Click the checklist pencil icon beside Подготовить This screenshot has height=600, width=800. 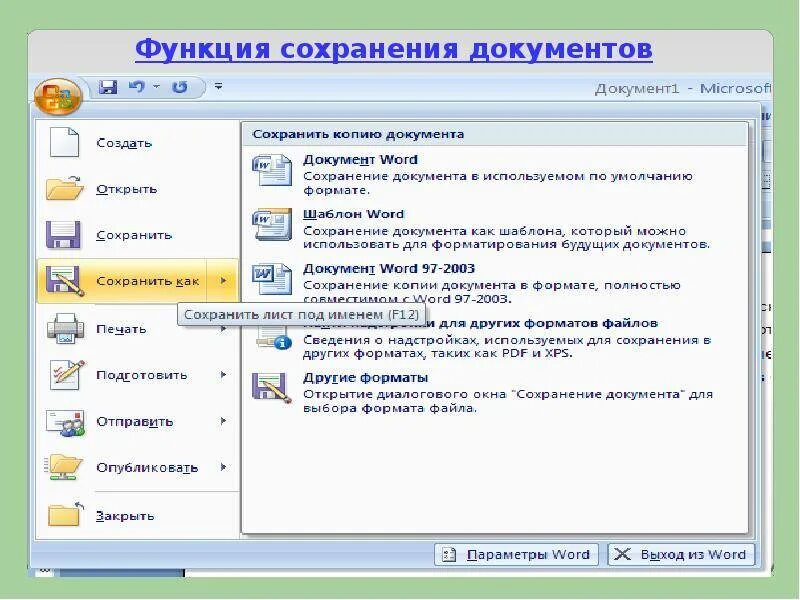coord(67,374)
